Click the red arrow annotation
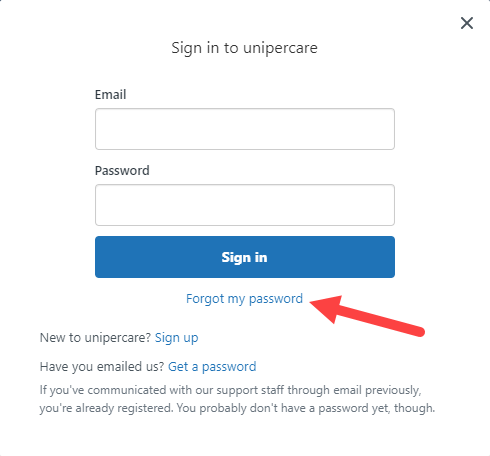 367,315
